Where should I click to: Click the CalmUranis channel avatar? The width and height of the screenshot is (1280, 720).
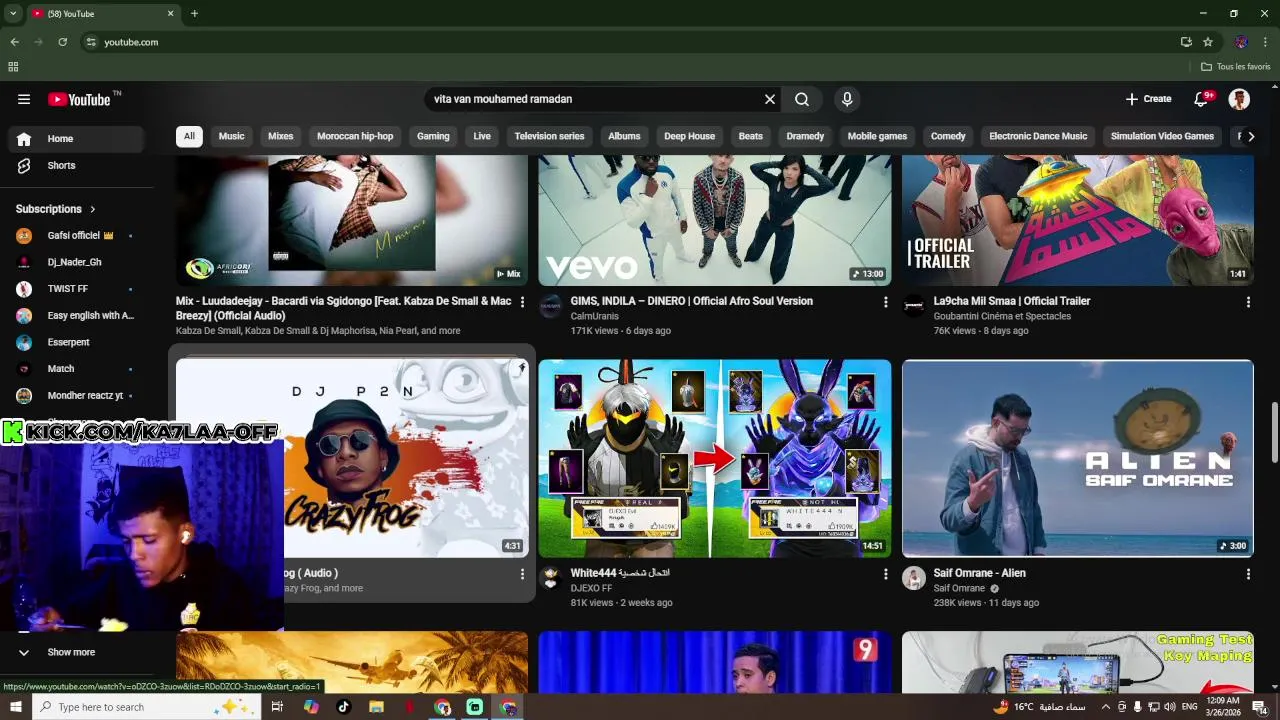[x=550, y=306]
